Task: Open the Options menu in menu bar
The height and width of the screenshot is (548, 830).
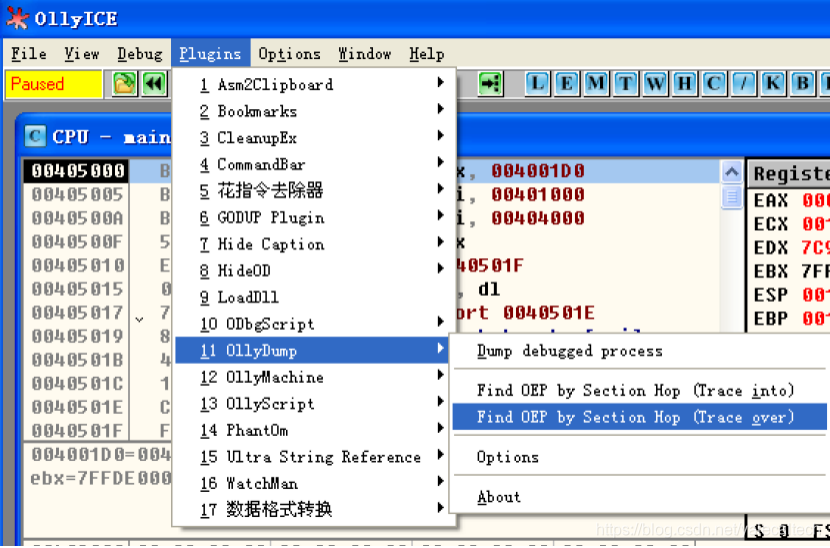Action: pos(290,53)
